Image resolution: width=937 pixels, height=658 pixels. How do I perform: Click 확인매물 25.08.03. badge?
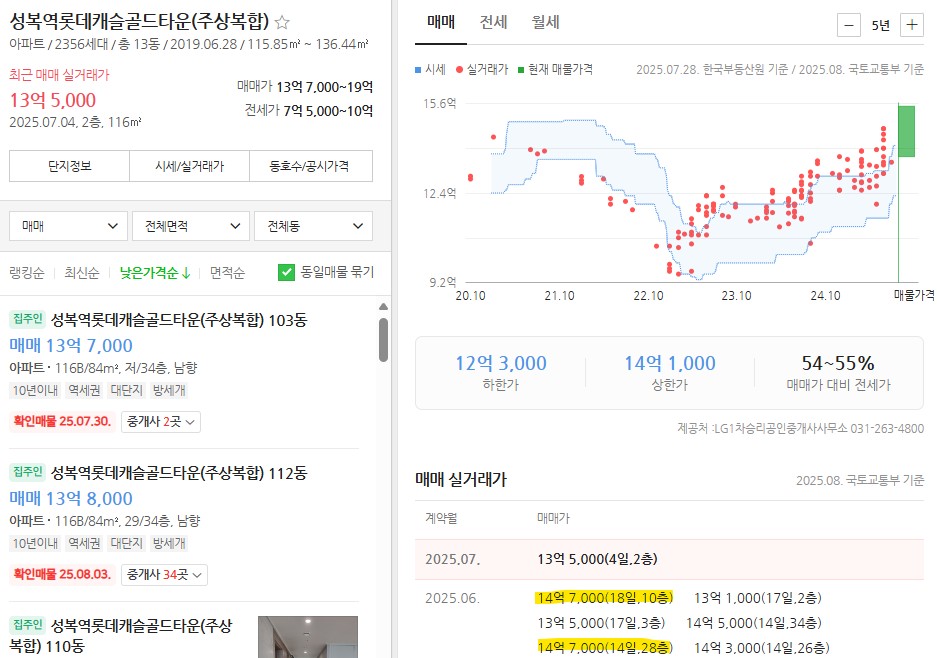(62, 574)
